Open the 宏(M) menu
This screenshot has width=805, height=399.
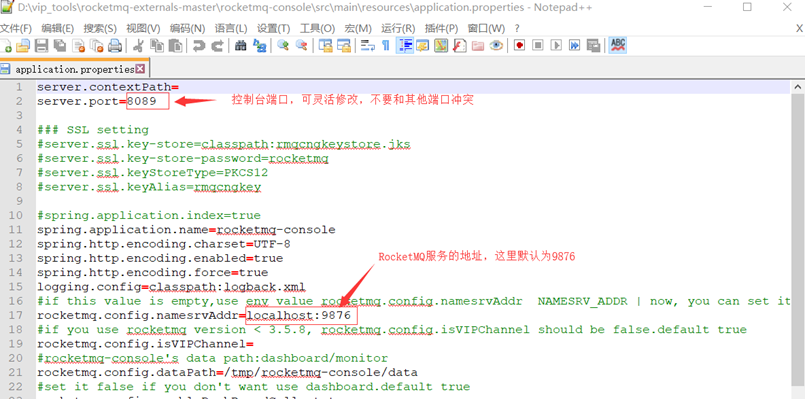click(358, 28)
